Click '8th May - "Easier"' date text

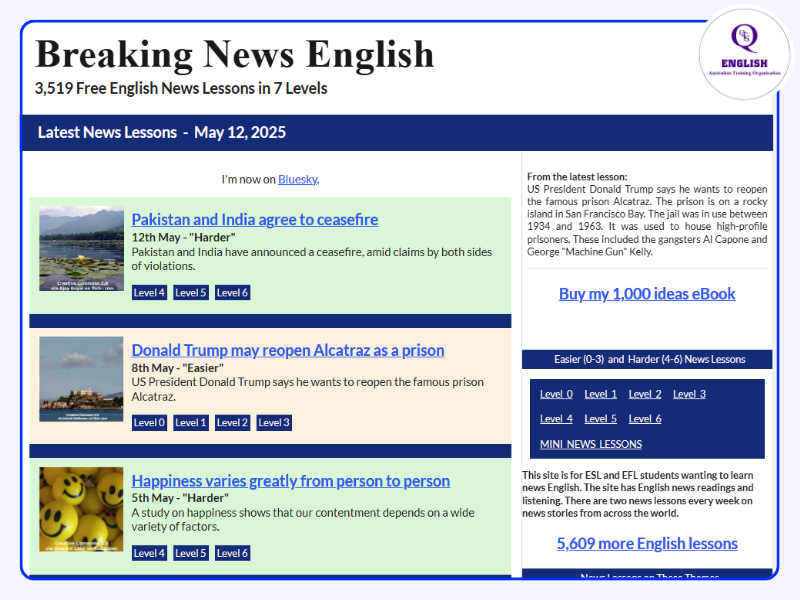[178, 368]
